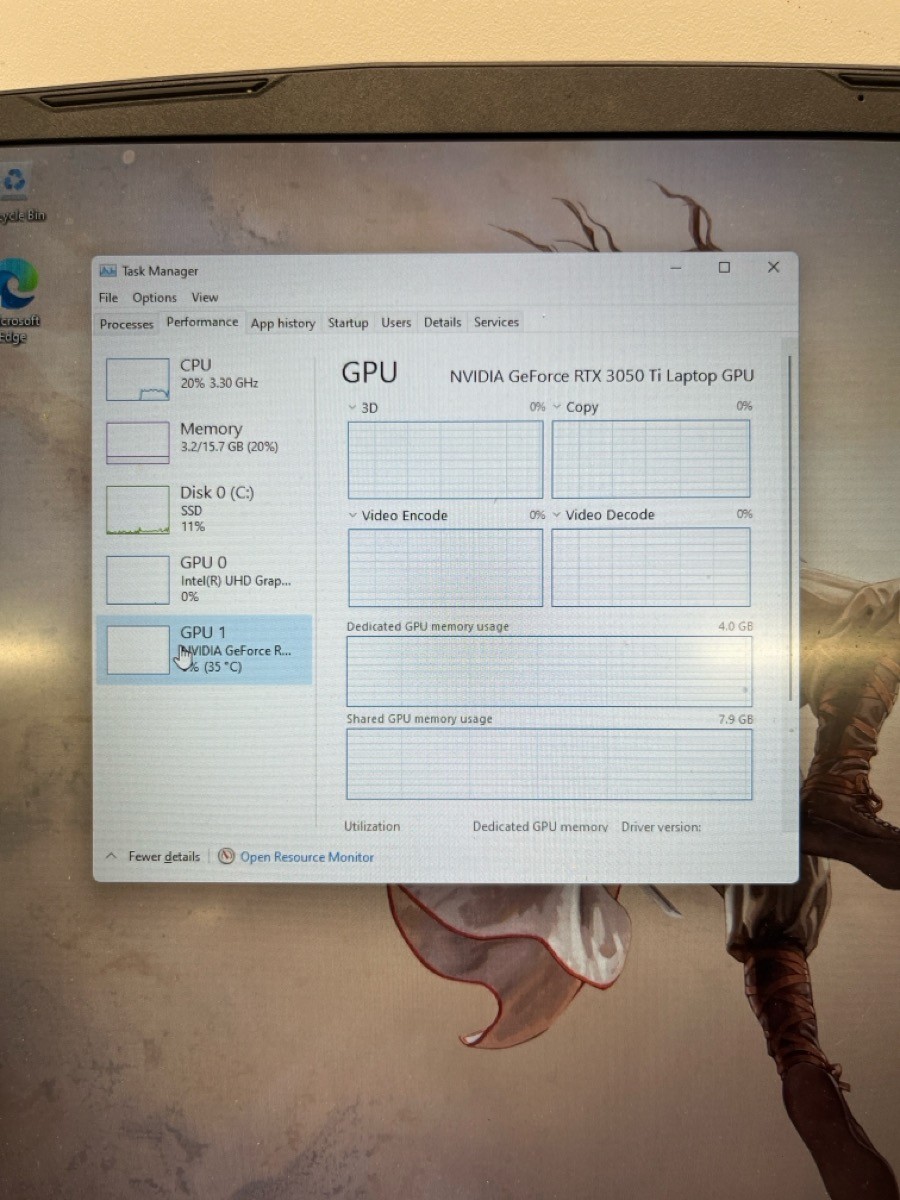The height and width of the screenshot is (1200, 900).
Task: Switch to the Services tab
Action: click(x=496, y=322)
